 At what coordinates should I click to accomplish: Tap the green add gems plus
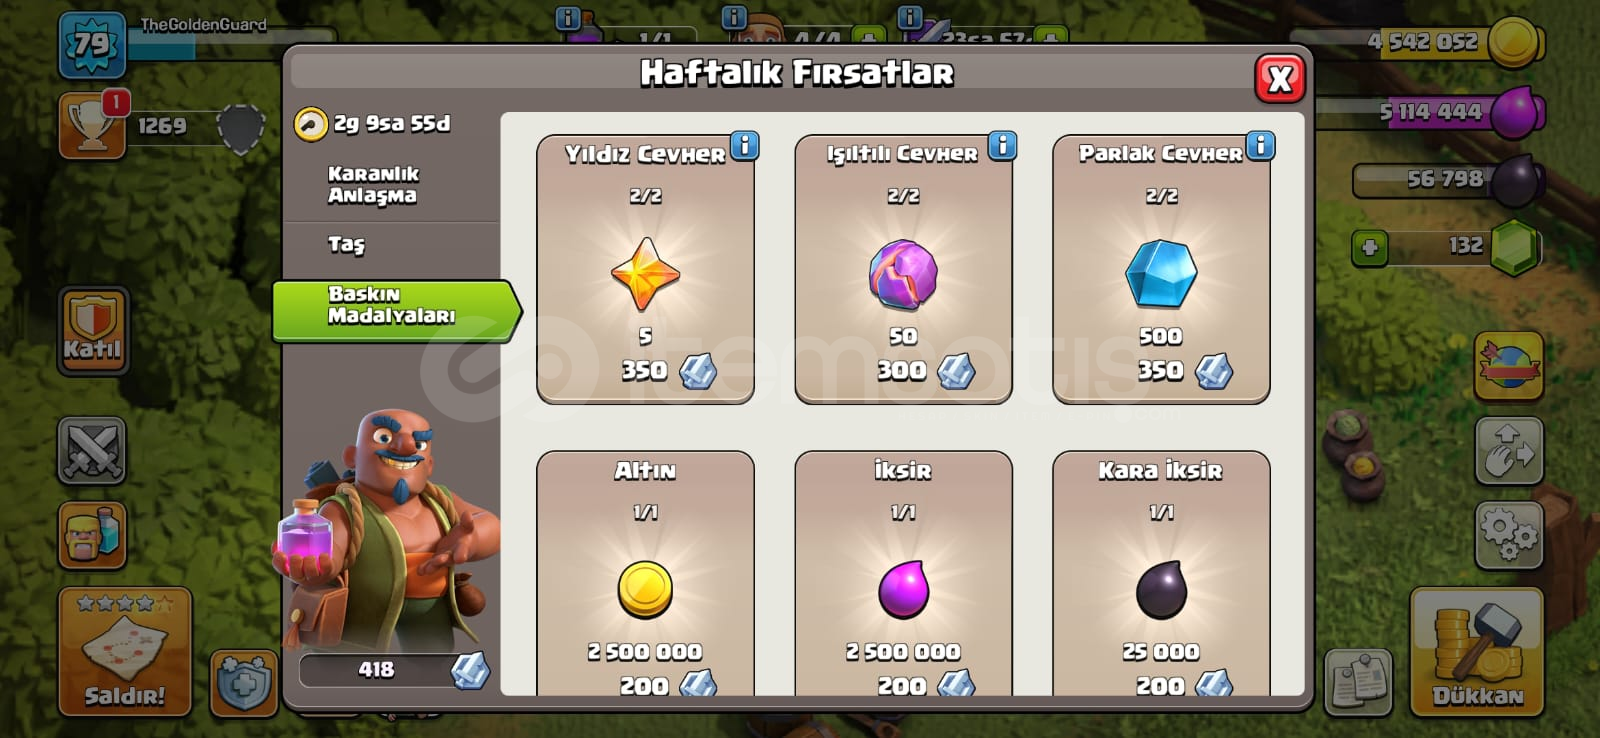1369,247
